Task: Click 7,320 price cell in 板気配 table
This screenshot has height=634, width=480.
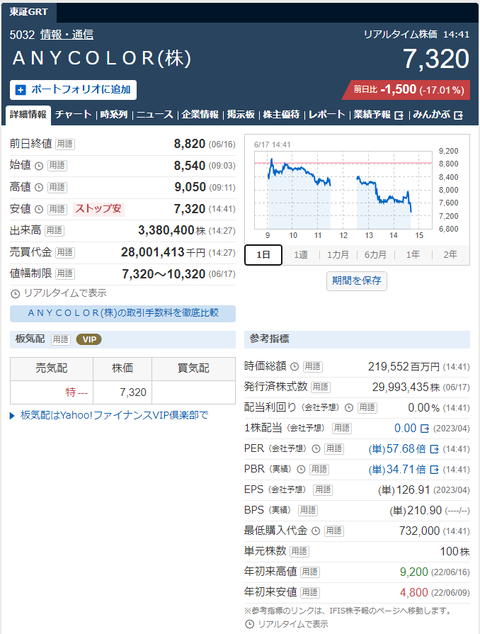Action: [122, 392]
